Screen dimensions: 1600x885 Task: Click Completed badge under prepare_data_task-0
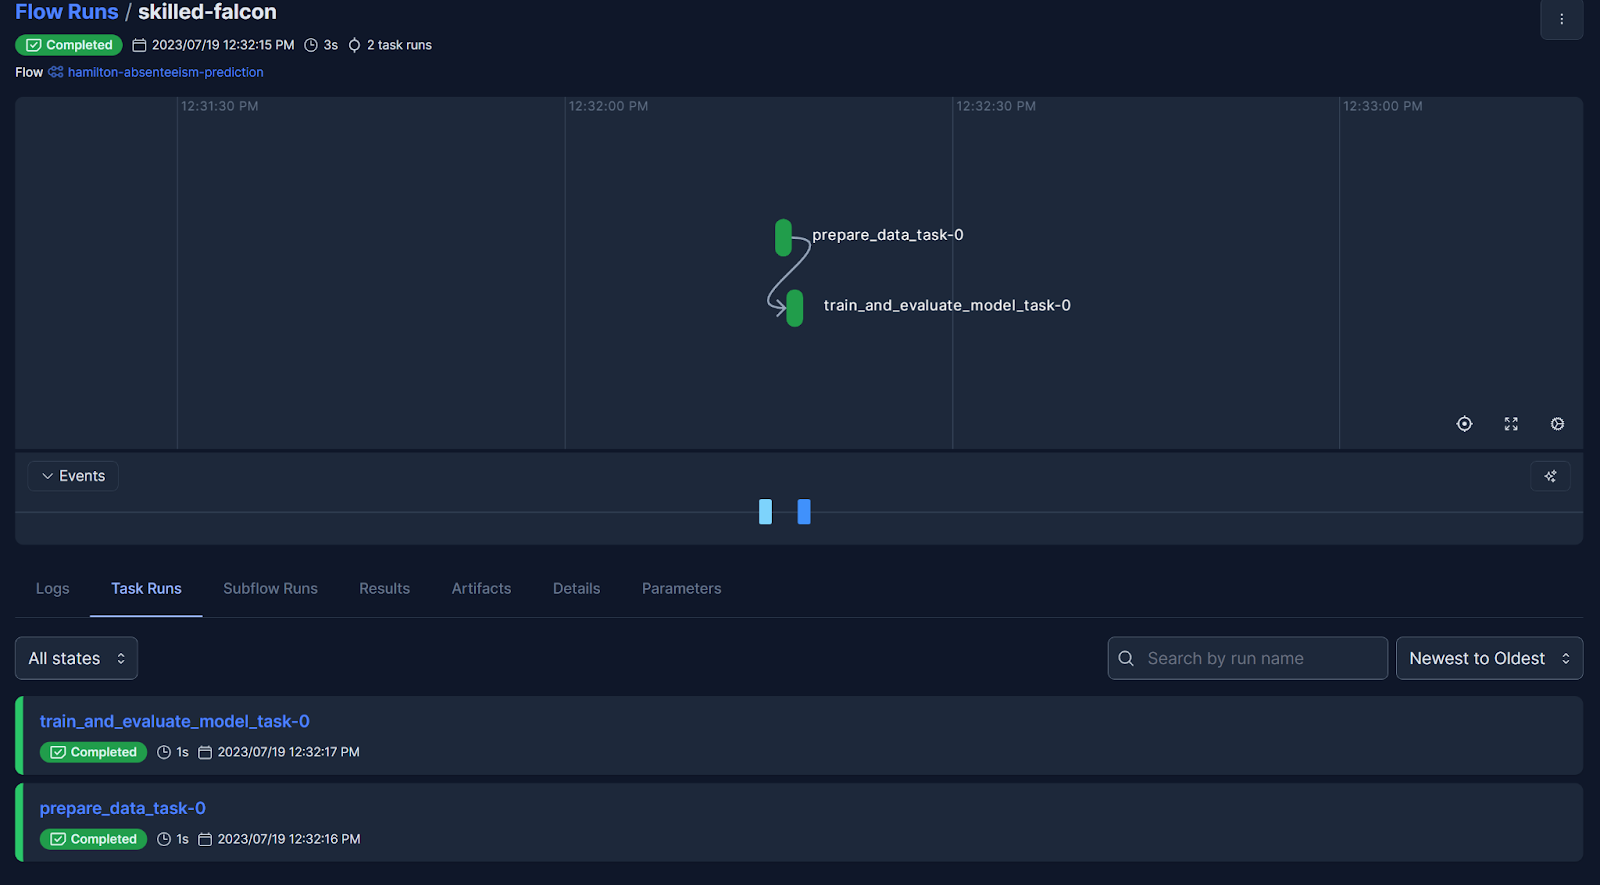[x=93, y=839]
